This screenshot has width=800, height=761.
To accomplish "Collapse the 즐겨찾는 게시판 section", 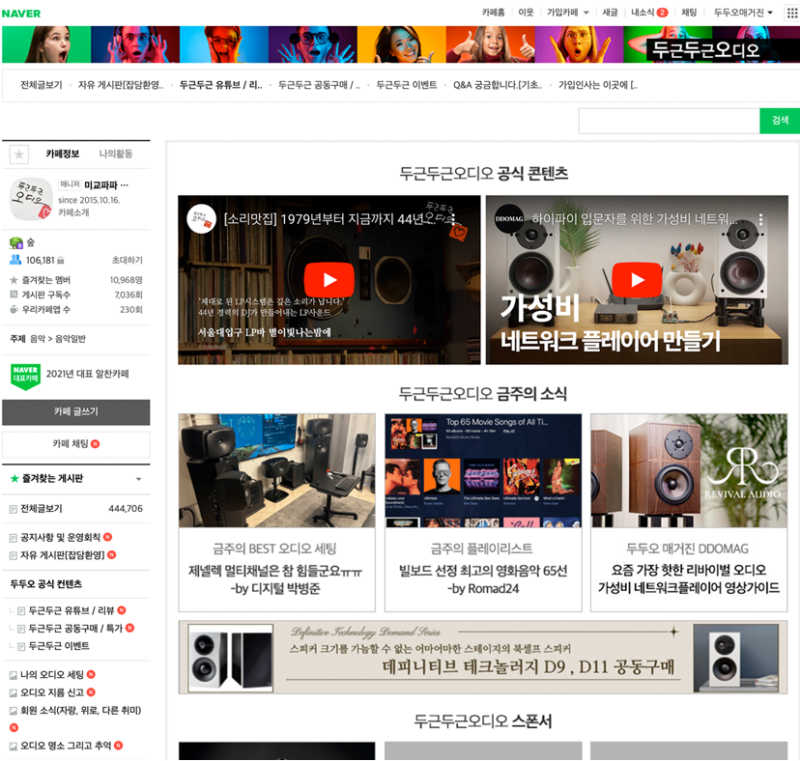I will (x=138, y=479).
